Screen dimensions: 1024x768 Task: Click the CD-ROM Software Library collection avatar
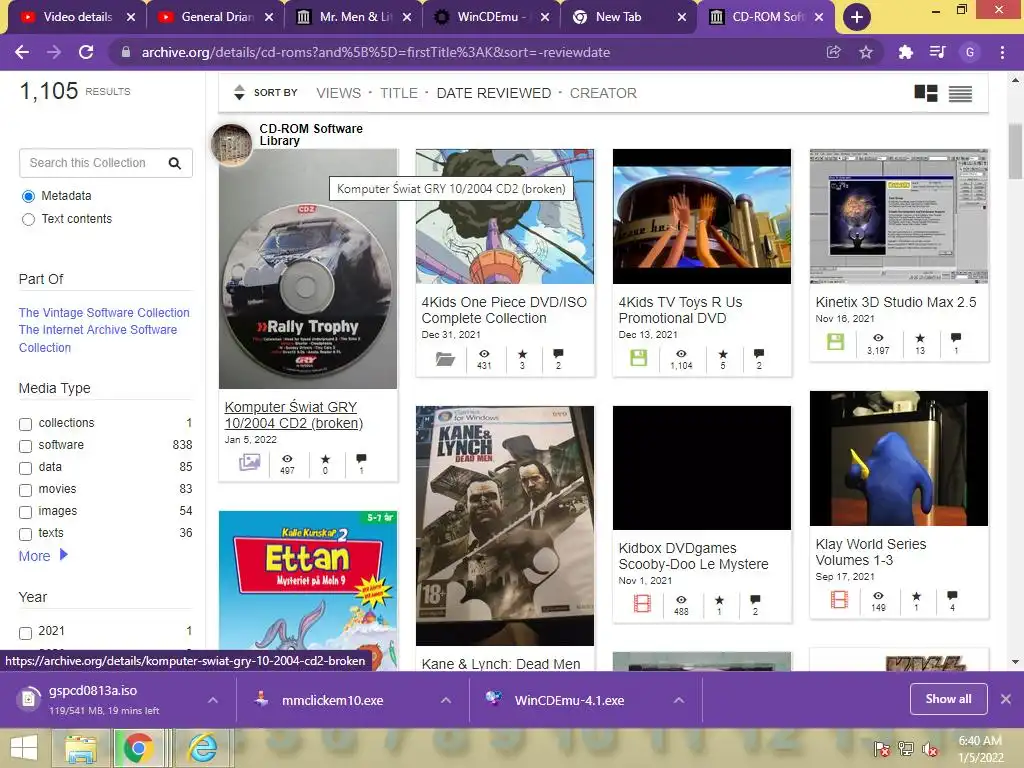coord(232,144)
